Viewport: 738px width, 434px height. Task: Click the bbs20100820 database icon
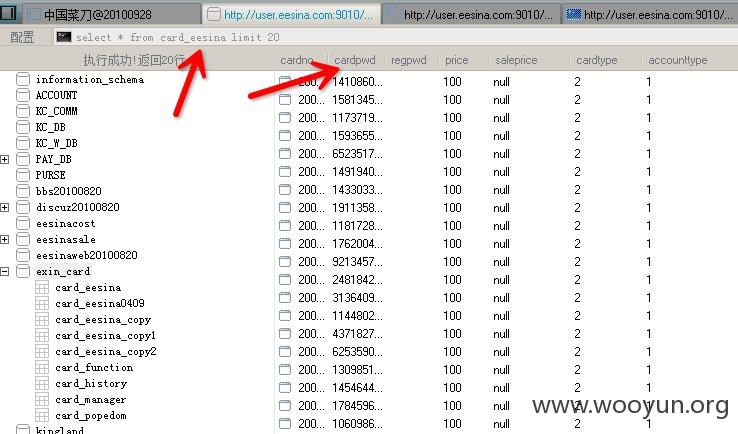pyautogui.click(x=23, y=191)
